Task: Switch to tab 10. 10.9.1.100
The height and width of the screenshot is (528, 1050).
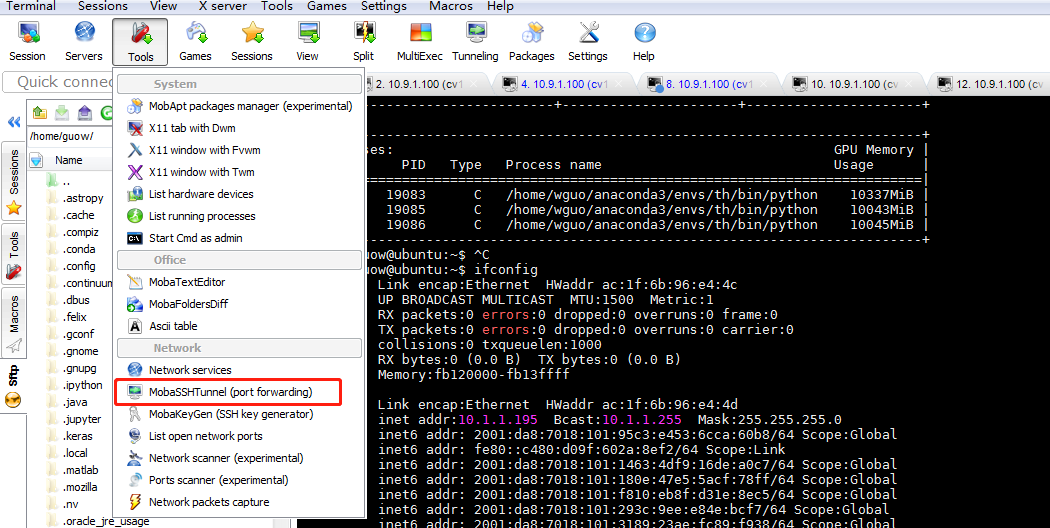Action: 853,84
